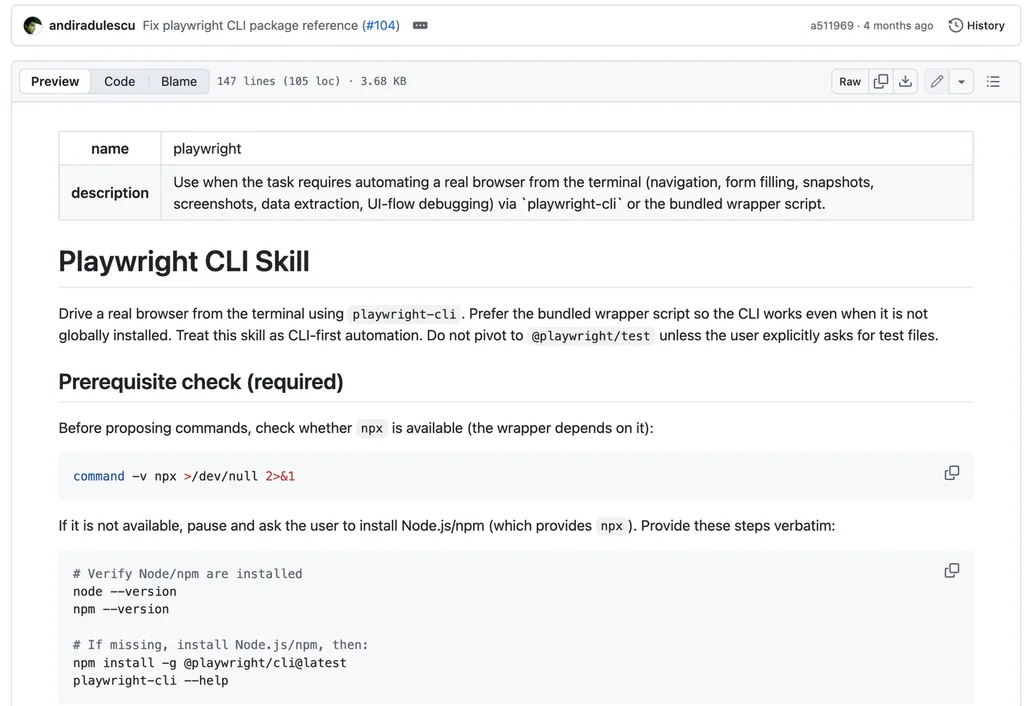
Task: Click the 'playwright' name table cell
Action: pyautogui.click(x=567, y=149)
